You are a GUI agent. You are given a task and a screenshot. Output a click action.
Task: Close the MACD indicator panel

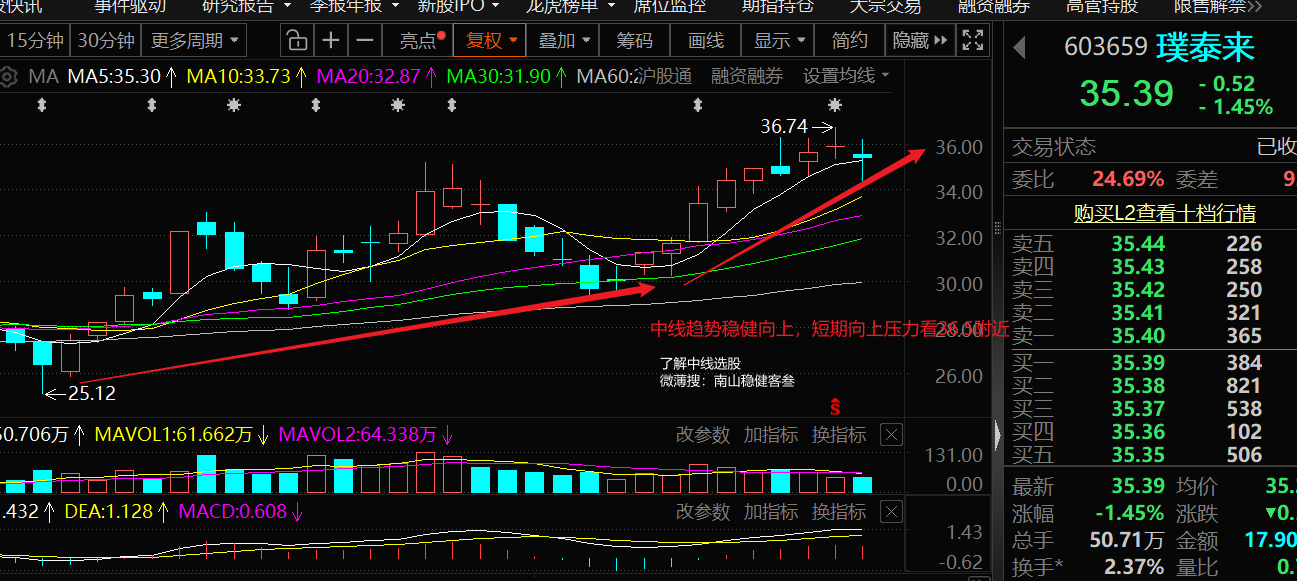(x=891, y=511)
